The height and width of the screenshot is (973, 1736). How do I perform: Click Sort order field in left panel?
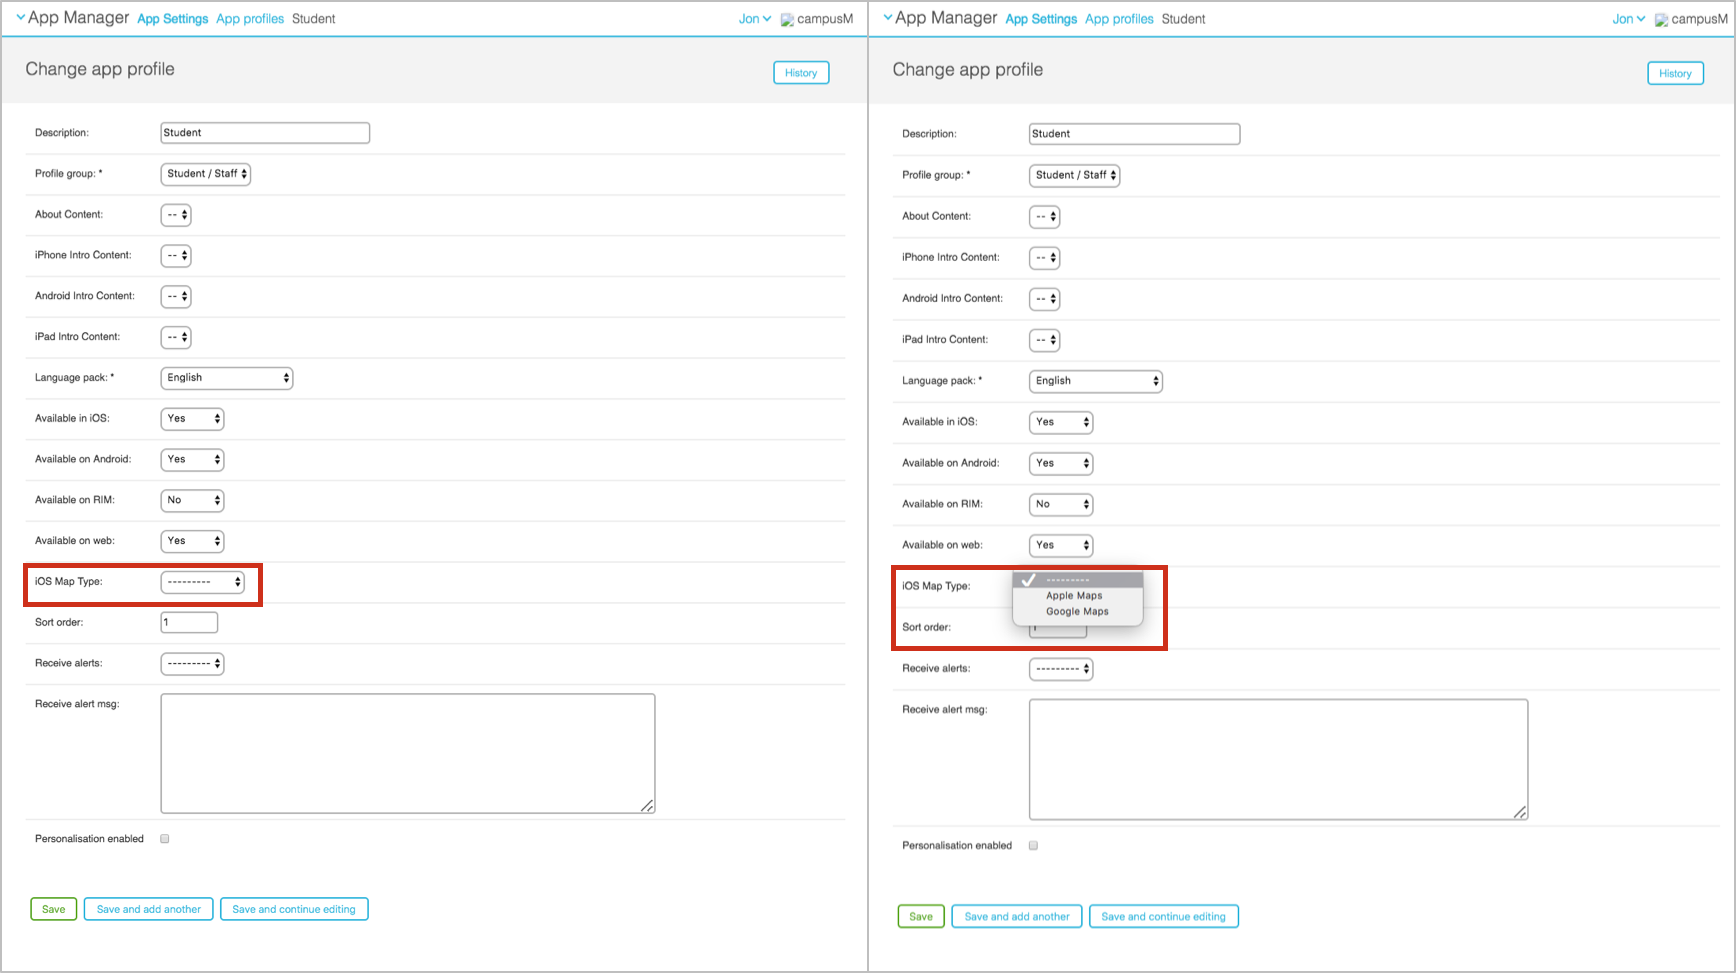coord(189,623)
